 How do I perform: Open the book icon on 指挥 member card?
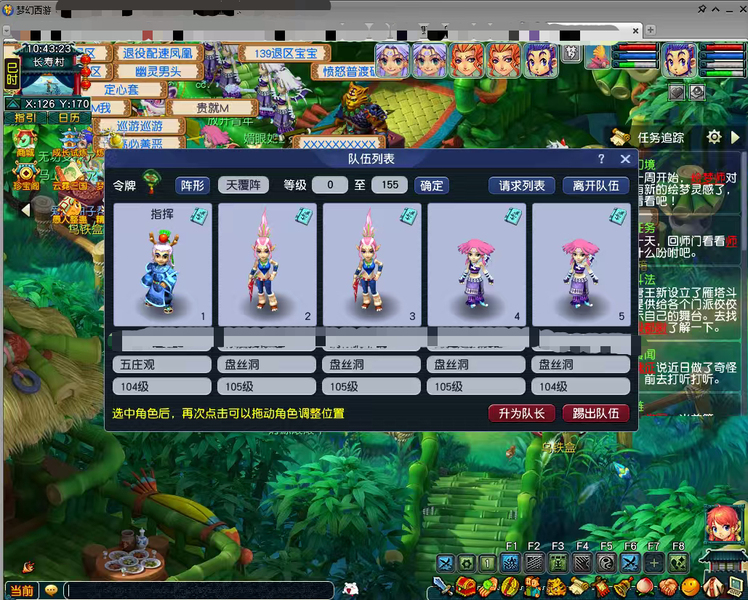pyautogui.click(x=199, y=216)
